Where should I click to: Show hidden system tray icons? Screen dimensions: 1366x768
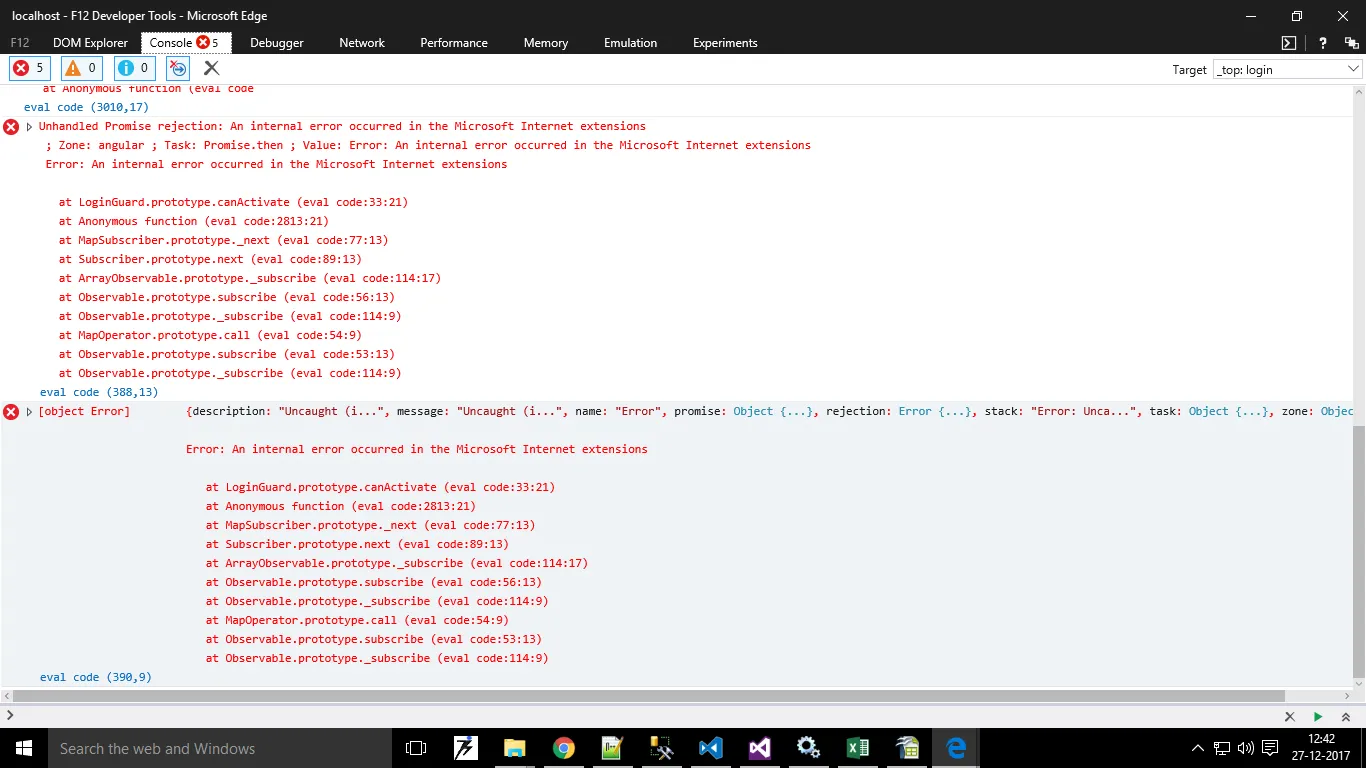click(1198, 748)
